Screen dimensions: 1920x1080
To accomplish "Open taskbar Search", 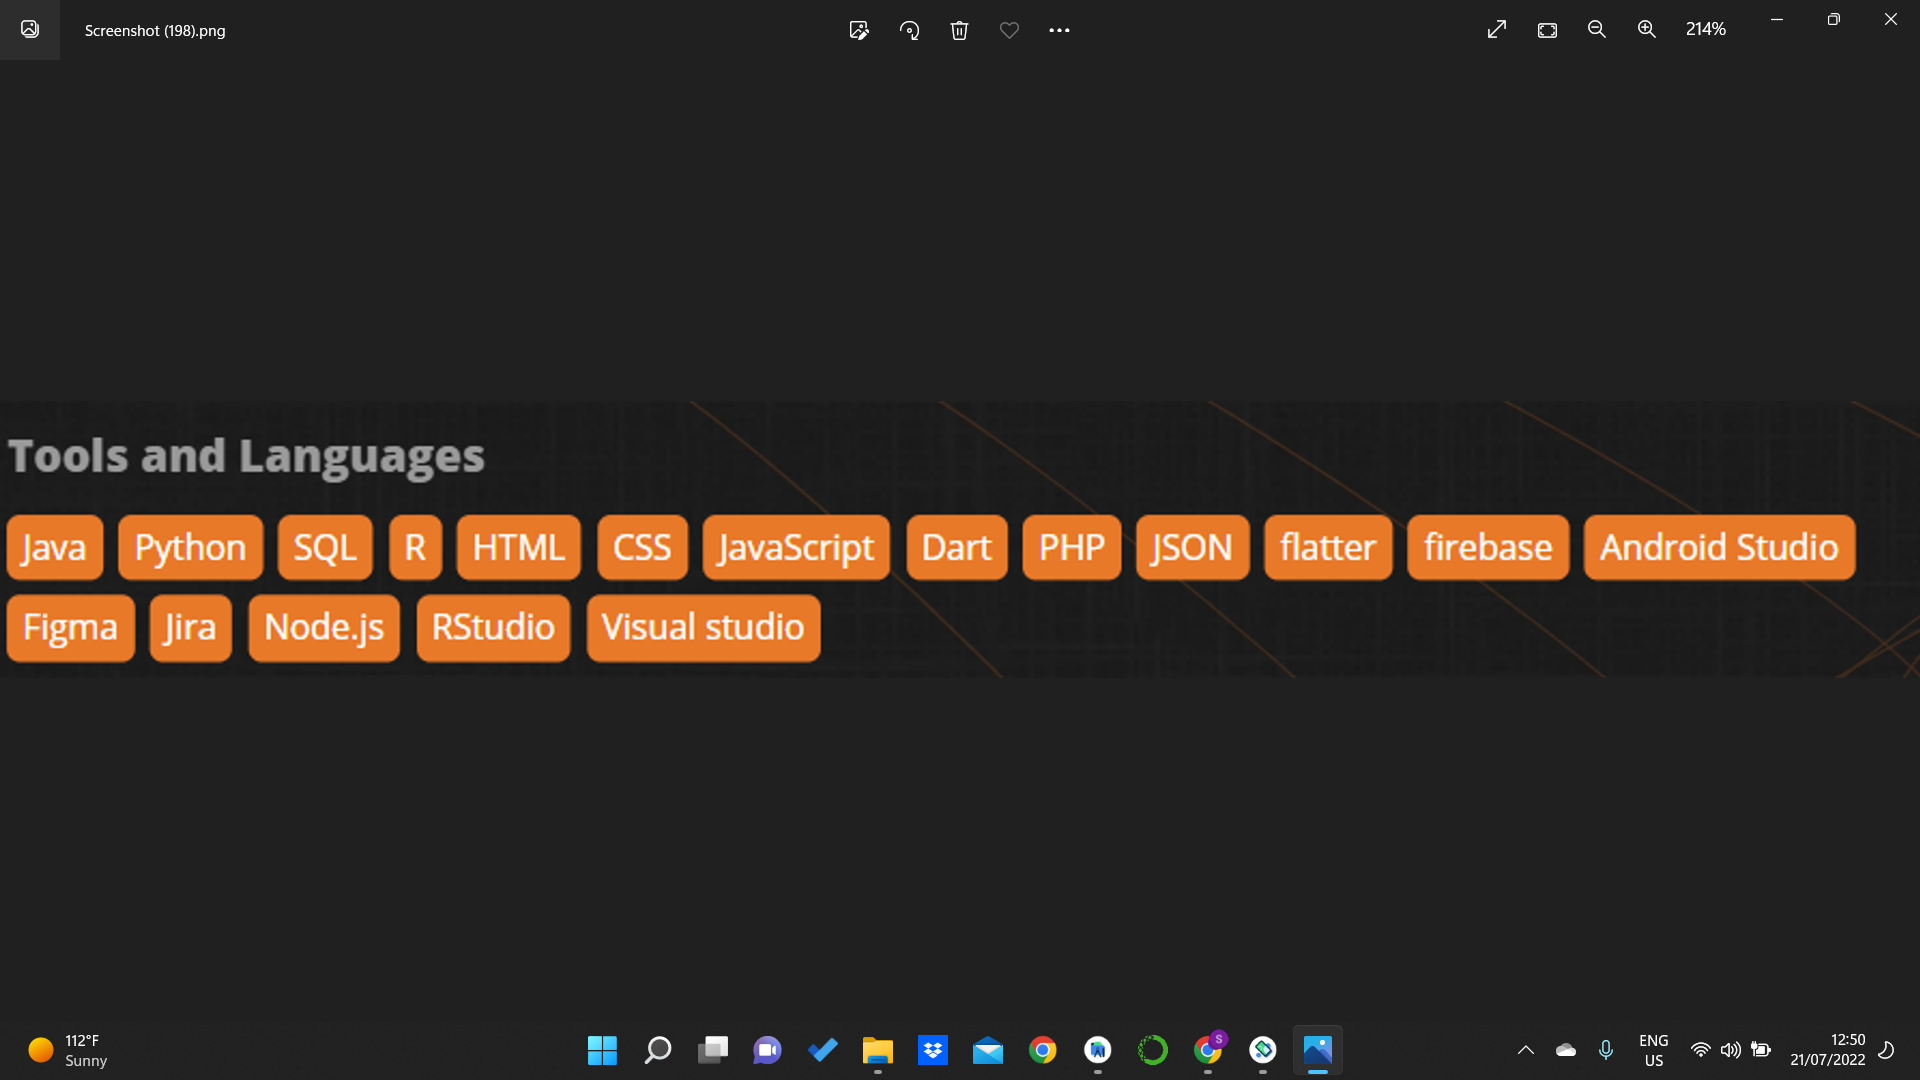I will click(657, 1050).
